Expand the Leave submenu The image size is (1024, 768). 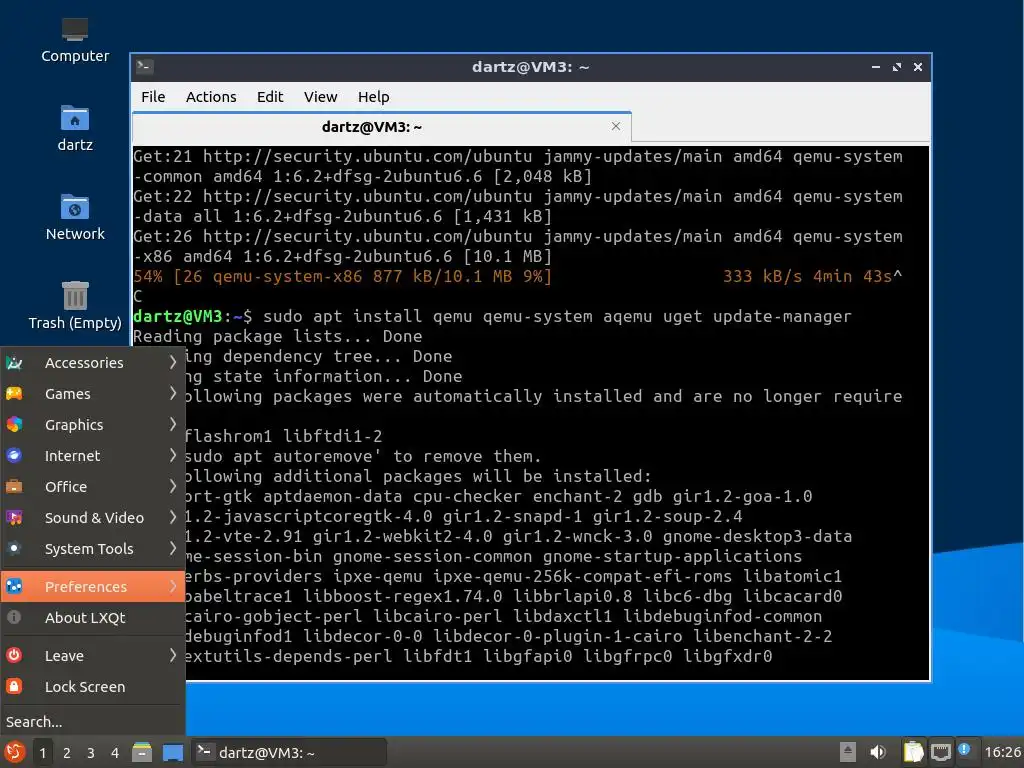[92, 655]
